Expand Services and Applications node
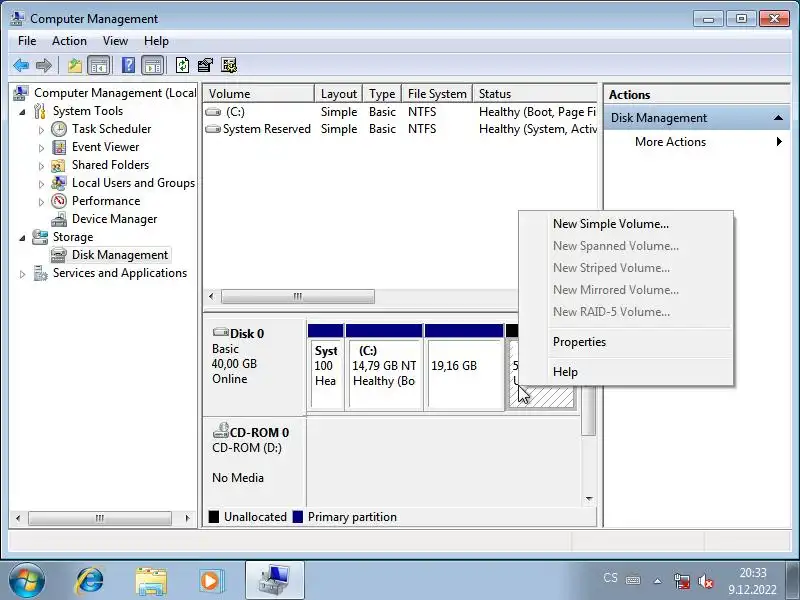Image resolution: width=800 pixels, height=600 pixels. [x=22, y=274]
